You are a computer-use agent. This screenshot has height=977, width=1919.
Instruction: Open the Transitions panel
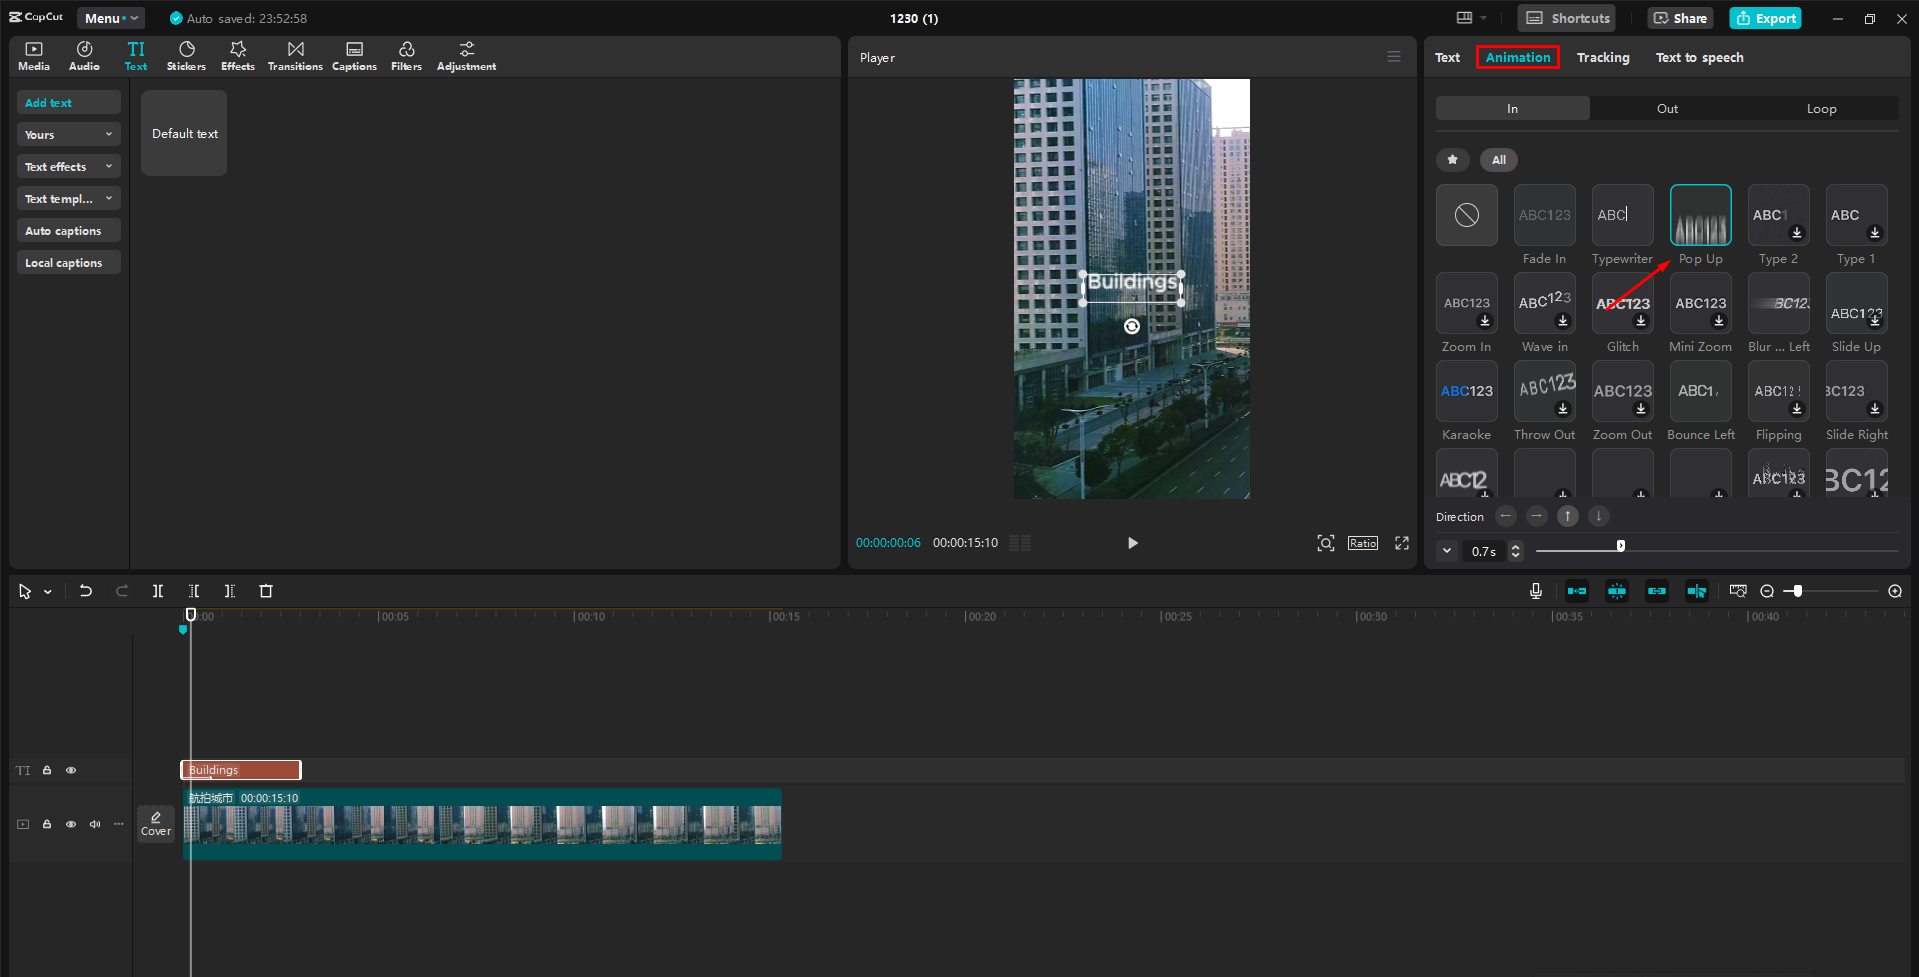[295, 55]
